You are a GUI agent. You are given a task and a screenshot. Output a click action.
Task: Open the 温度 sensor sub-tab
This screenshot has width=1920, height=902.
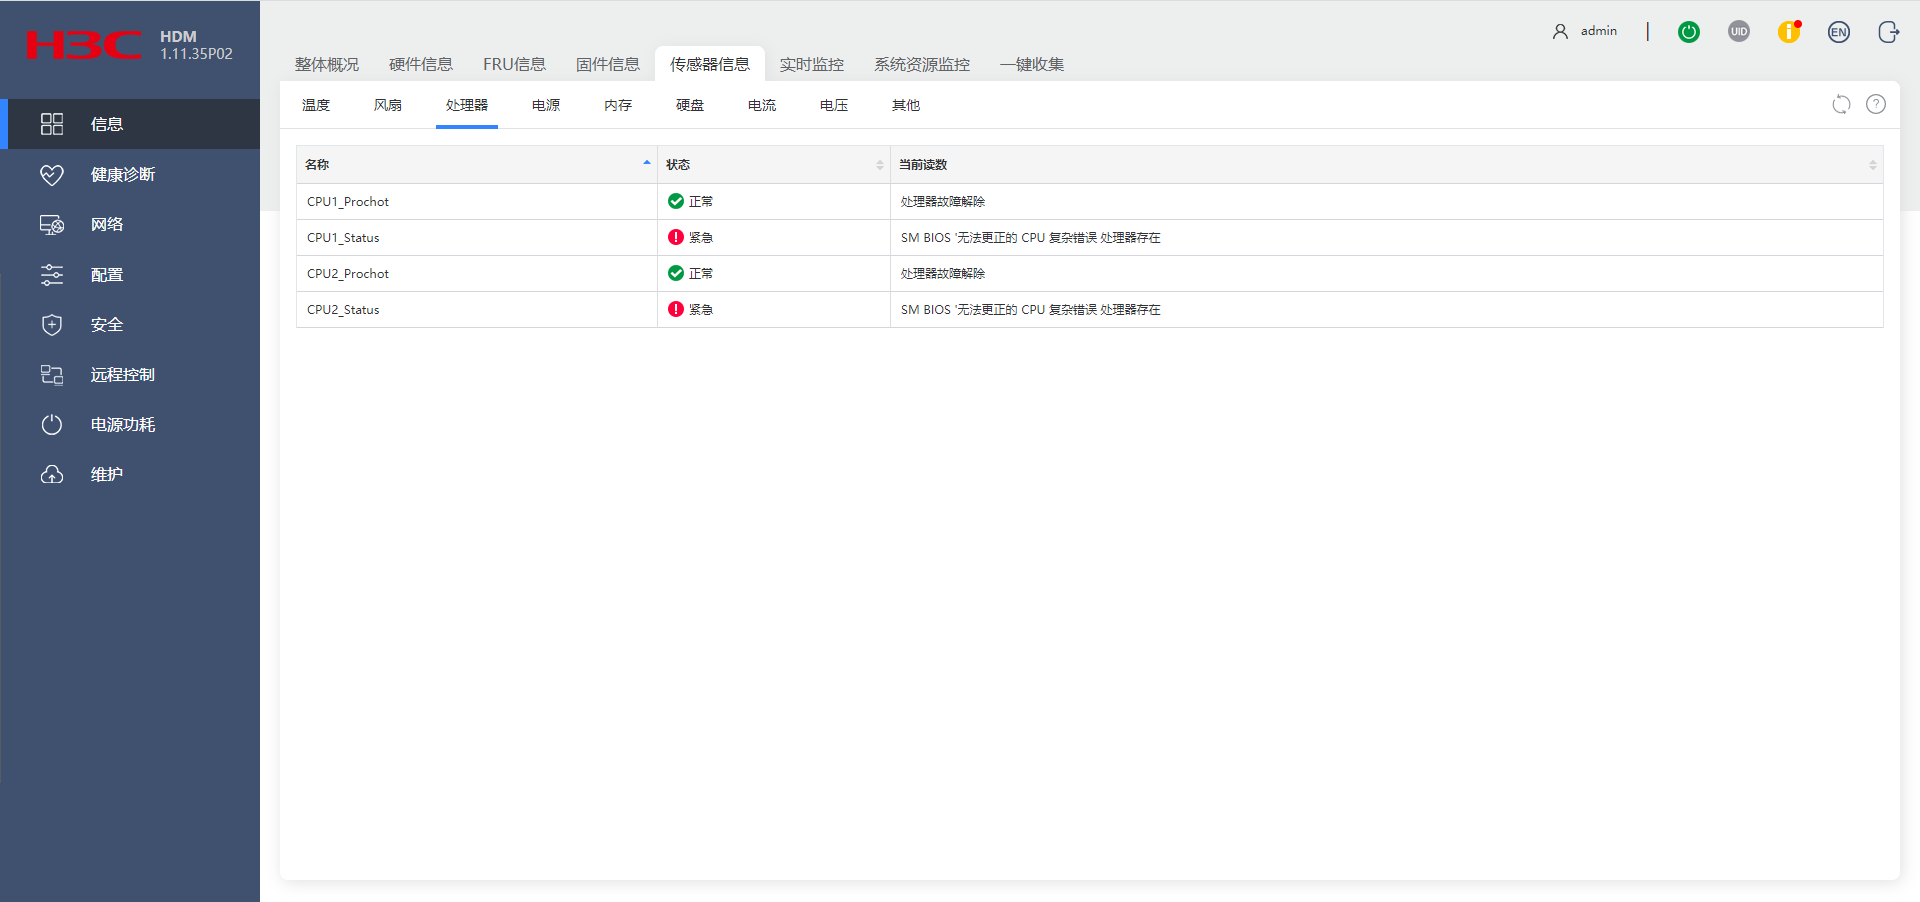click(316, 105)
